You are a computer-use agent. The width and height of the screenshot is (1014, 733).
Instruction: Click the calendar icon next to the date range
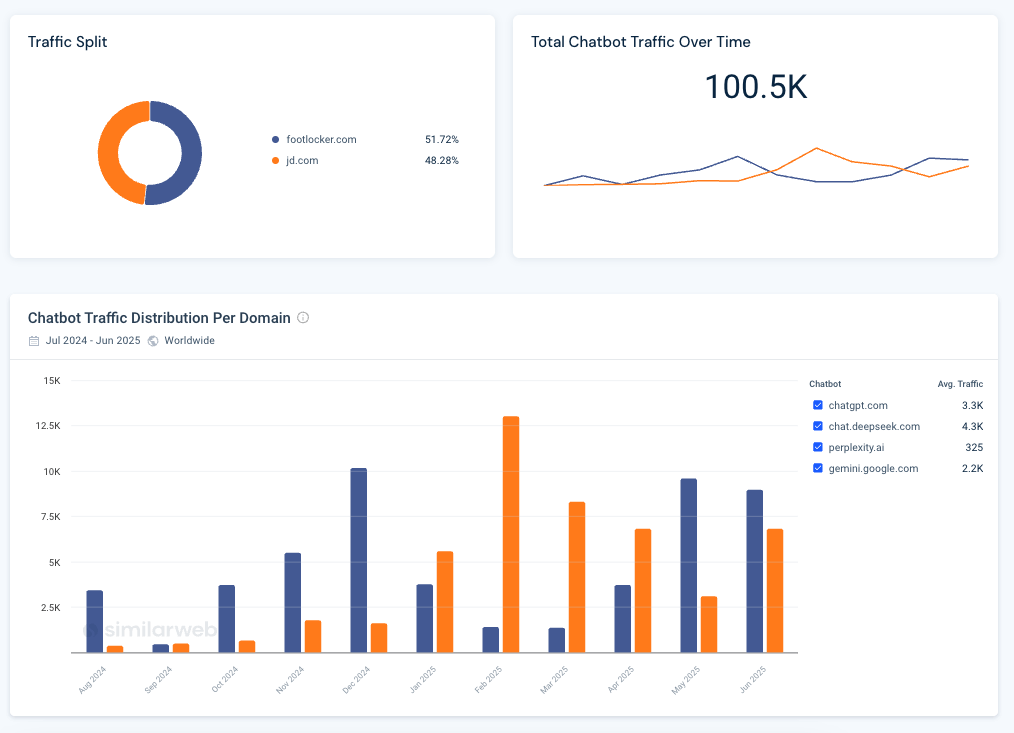tap(35, 341)
